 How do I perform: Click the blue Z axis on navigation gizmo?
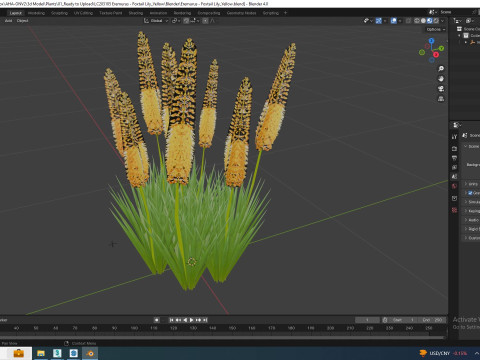[x=432, y=41]
